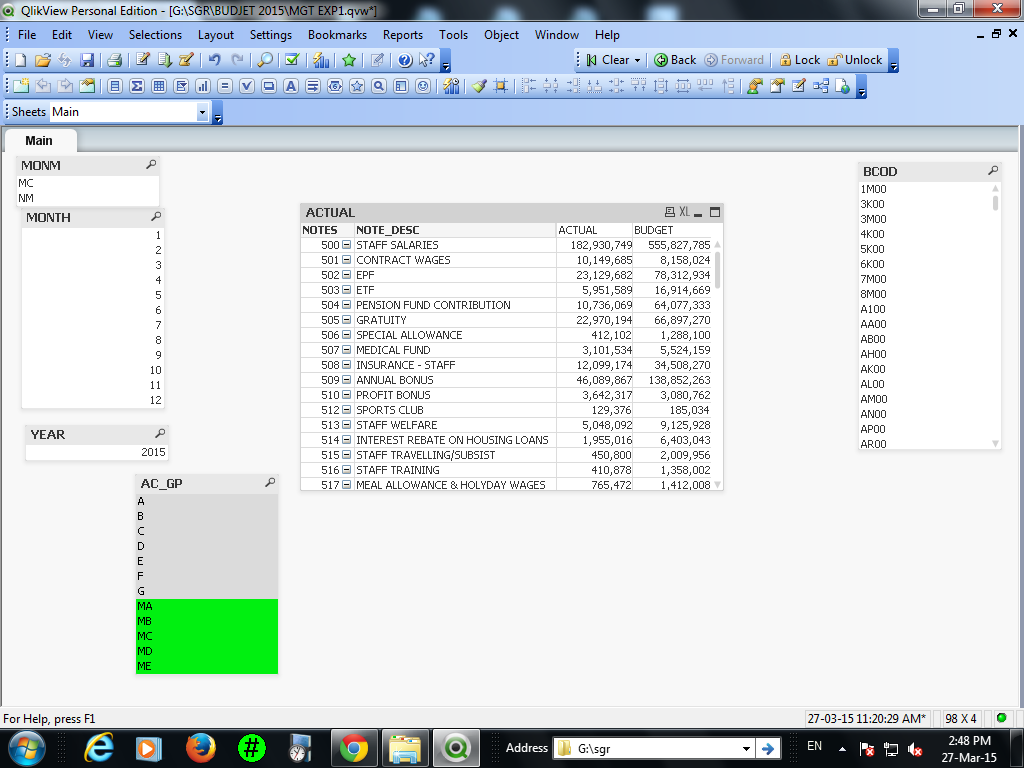The image size is (1024, 768).
Task: Switch to the Main sheet tab
Action: coord(39,140)
